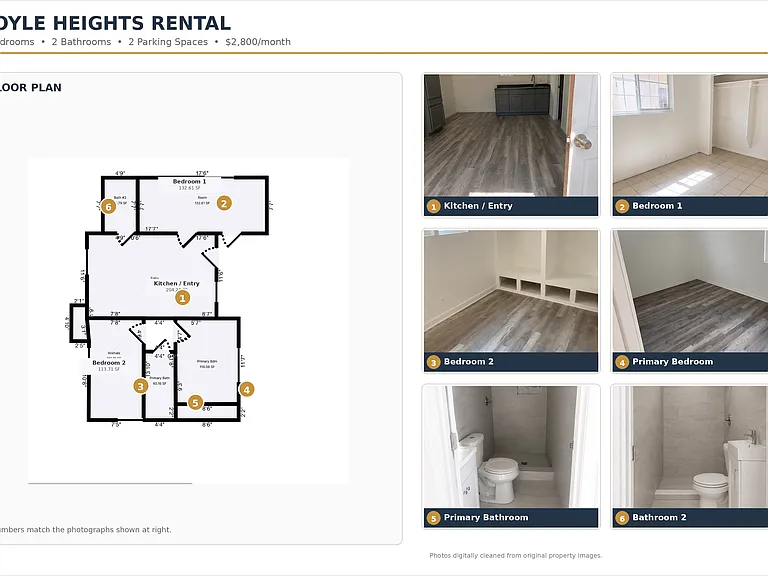Click number badge in Kitchen / Entry caption
The height and width of the screenshot is (576, 768).
(x=433, y=207)
